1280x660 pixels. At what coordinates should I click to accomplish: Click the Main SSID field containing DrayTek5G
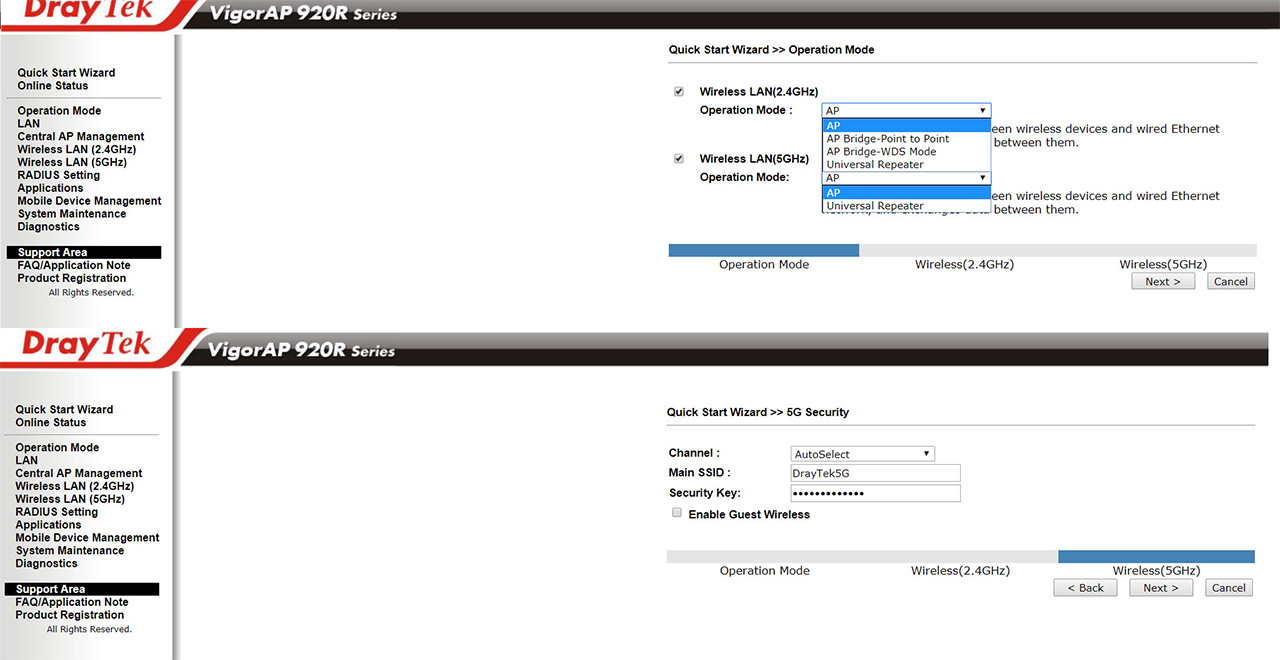875,473
